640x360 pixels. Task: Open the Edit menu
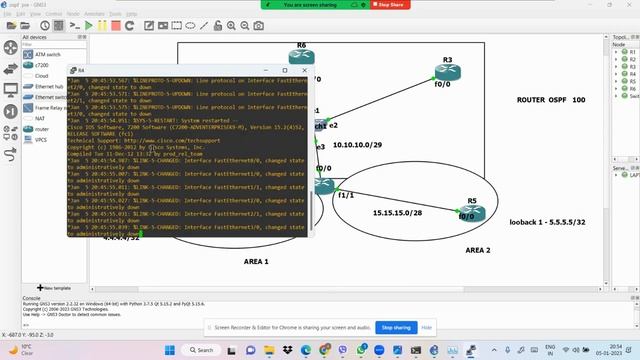[20, 14]
